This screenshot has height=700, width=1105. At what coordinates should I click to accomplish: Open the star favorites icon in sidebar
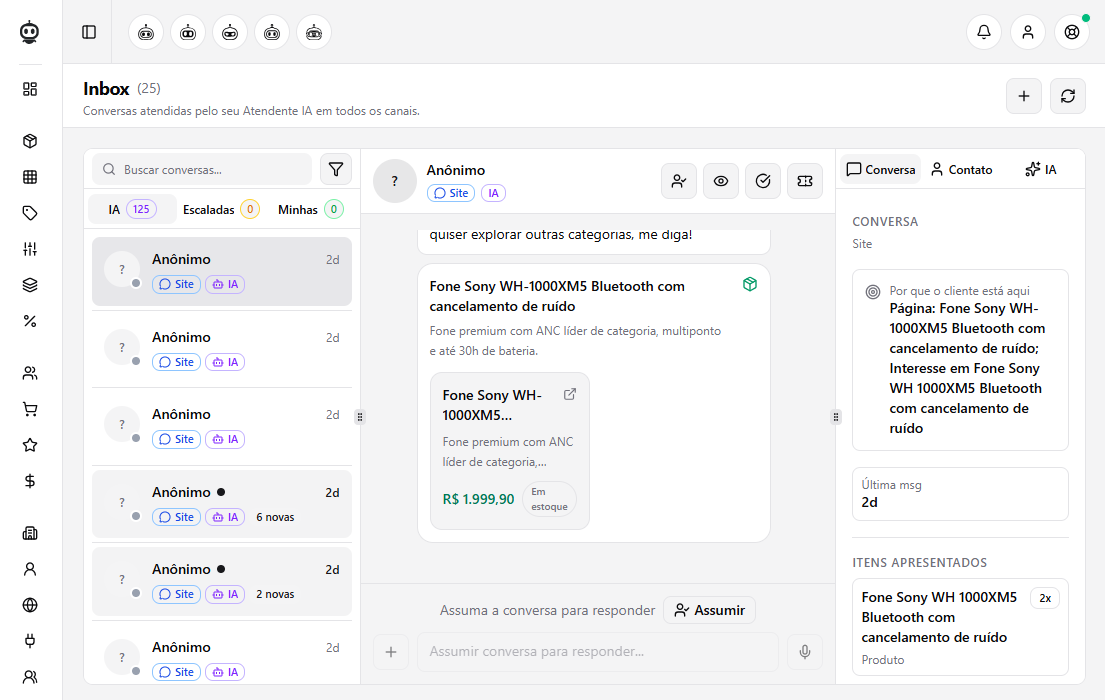point(30,445)
